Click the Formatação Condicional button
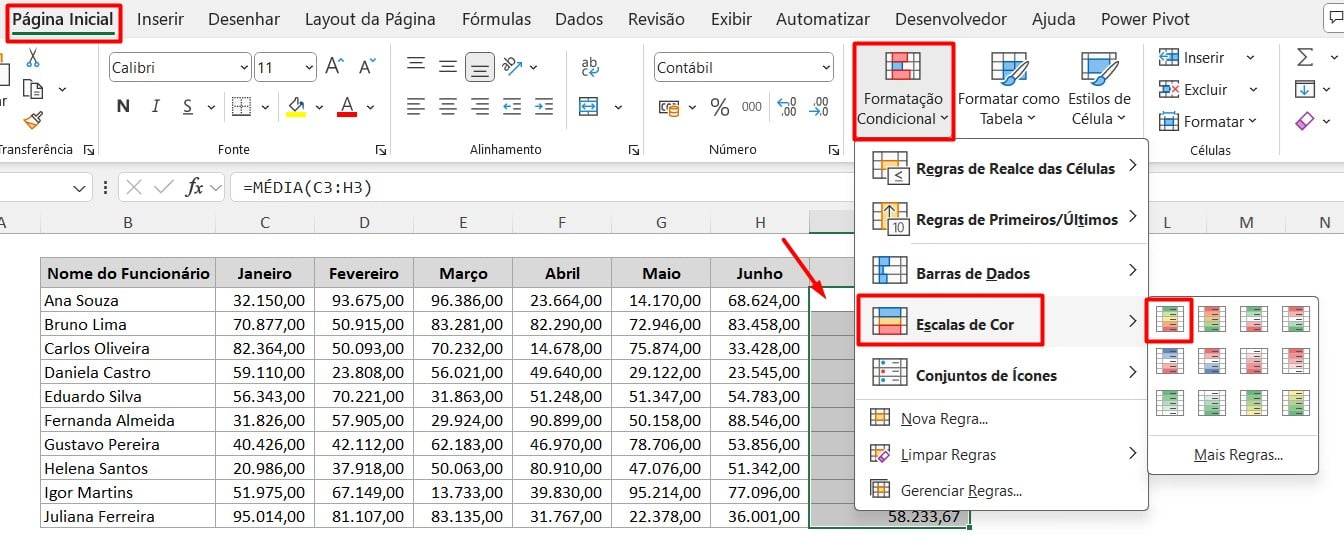 pyautogui.click(x=903, y=90)
